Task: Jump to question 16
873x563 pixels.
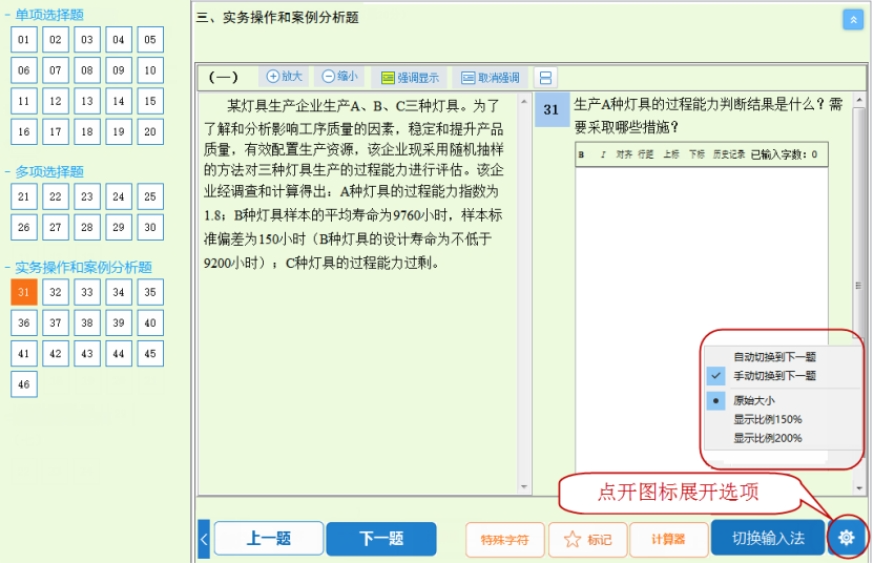Action: pyautogui.click(x=23, y=131)
